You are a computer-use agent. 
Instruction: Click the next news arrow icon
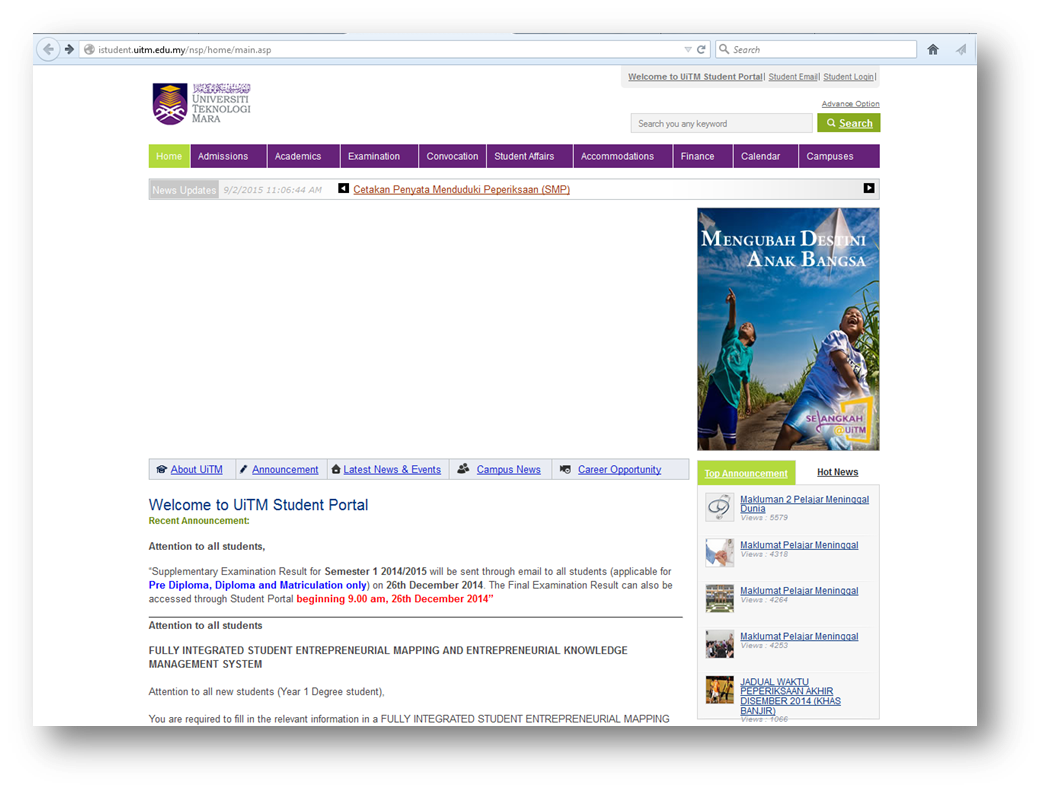(869, 188)
